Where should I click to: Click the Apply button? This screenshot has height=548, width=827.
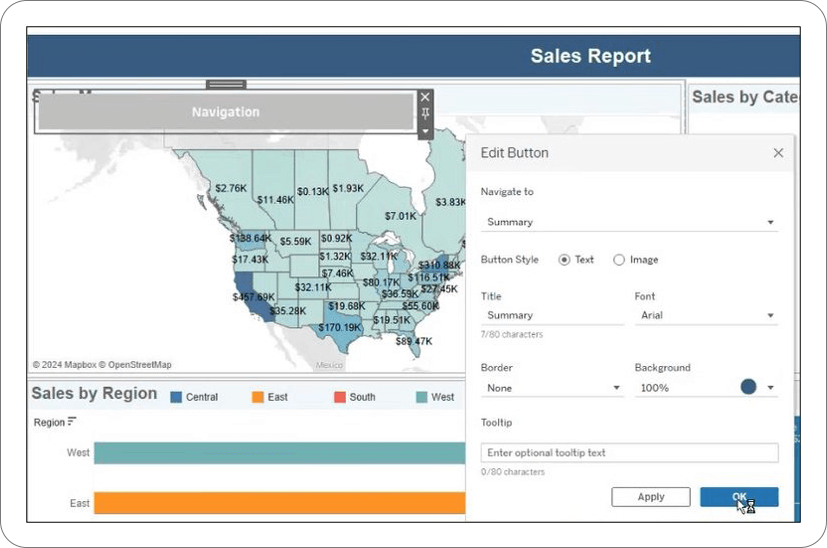650,497
